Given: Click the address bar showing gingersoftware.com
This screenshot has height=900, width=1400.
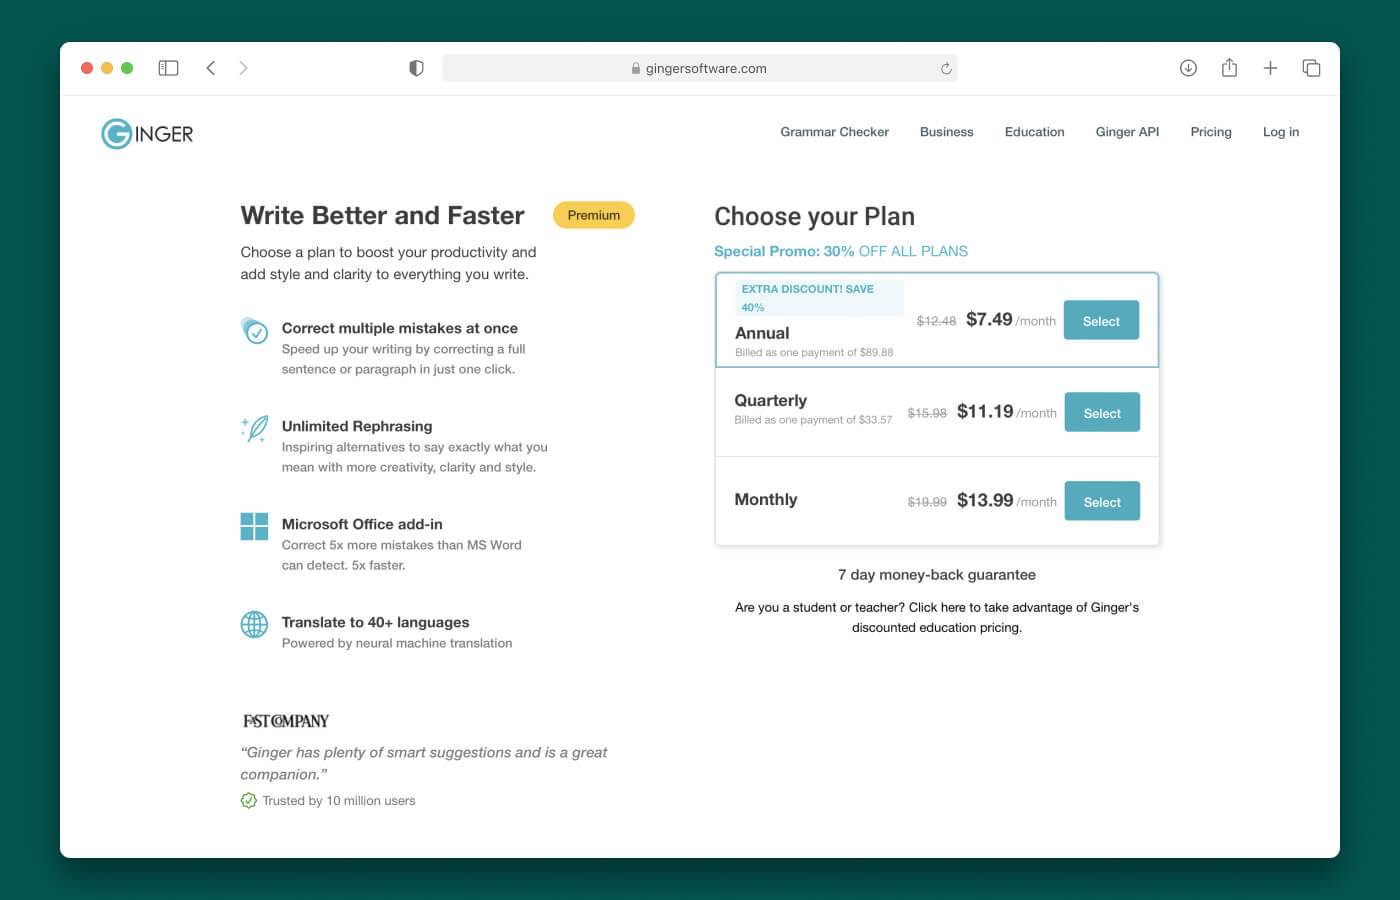Looking at the screenshot, I should pyautogui.click(x=700, y=68).
